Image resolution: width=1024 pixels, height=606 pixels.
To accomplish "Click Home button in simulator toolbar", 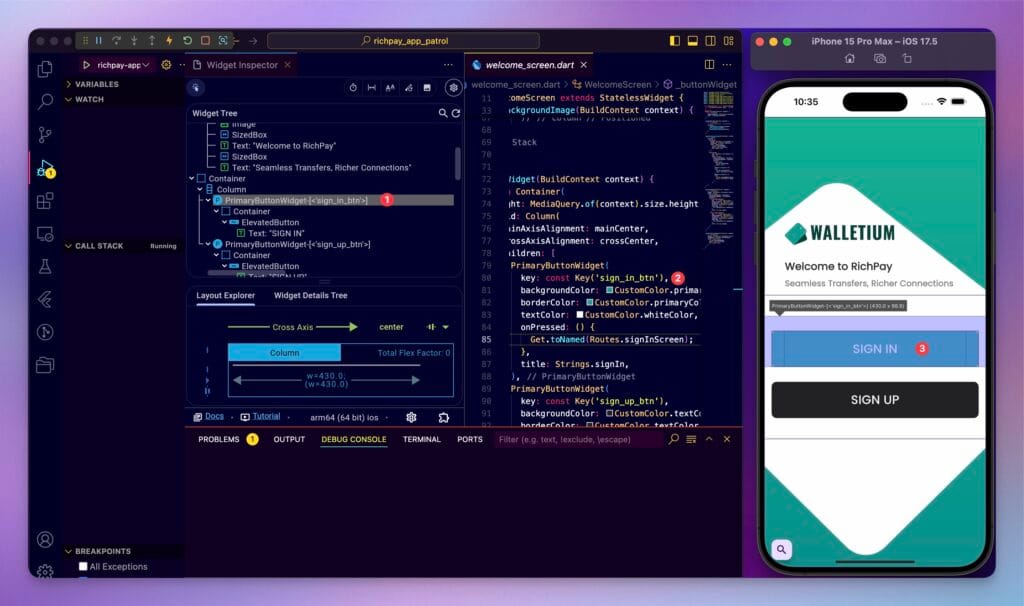I will pyautogui.click(x=849, y=58).
